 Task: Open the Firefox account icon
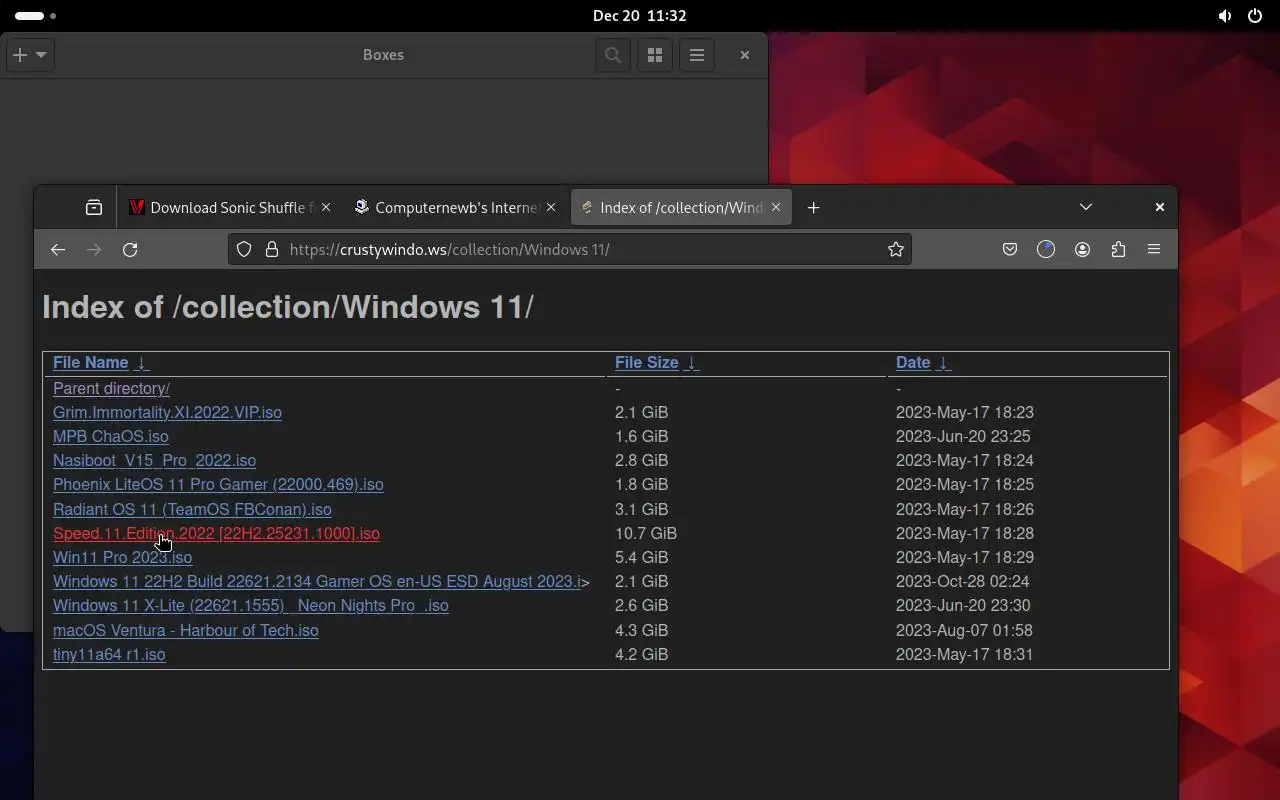coord(1082,249)
